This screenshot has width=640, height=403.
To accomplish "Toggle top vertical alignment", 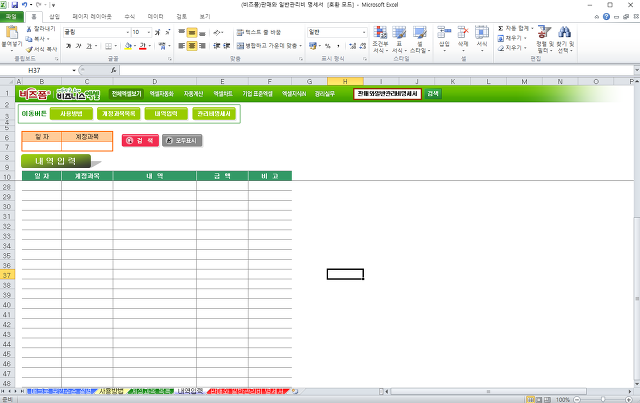I will click(182, 32).
